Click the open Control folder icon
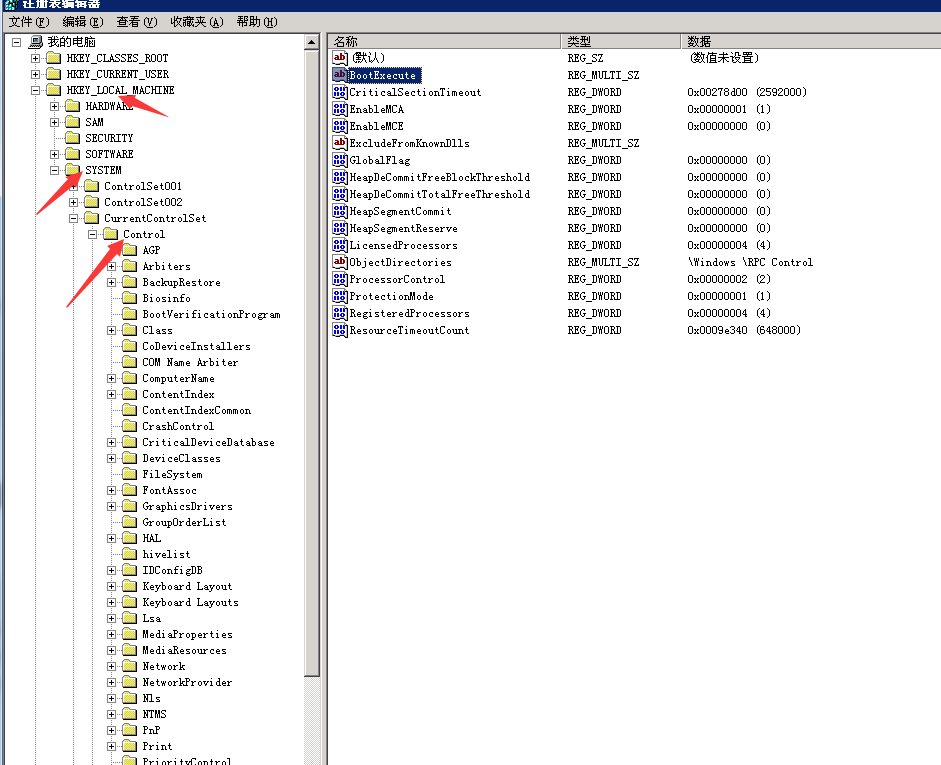Screen dimensions: 941x765 coord(111,234)
